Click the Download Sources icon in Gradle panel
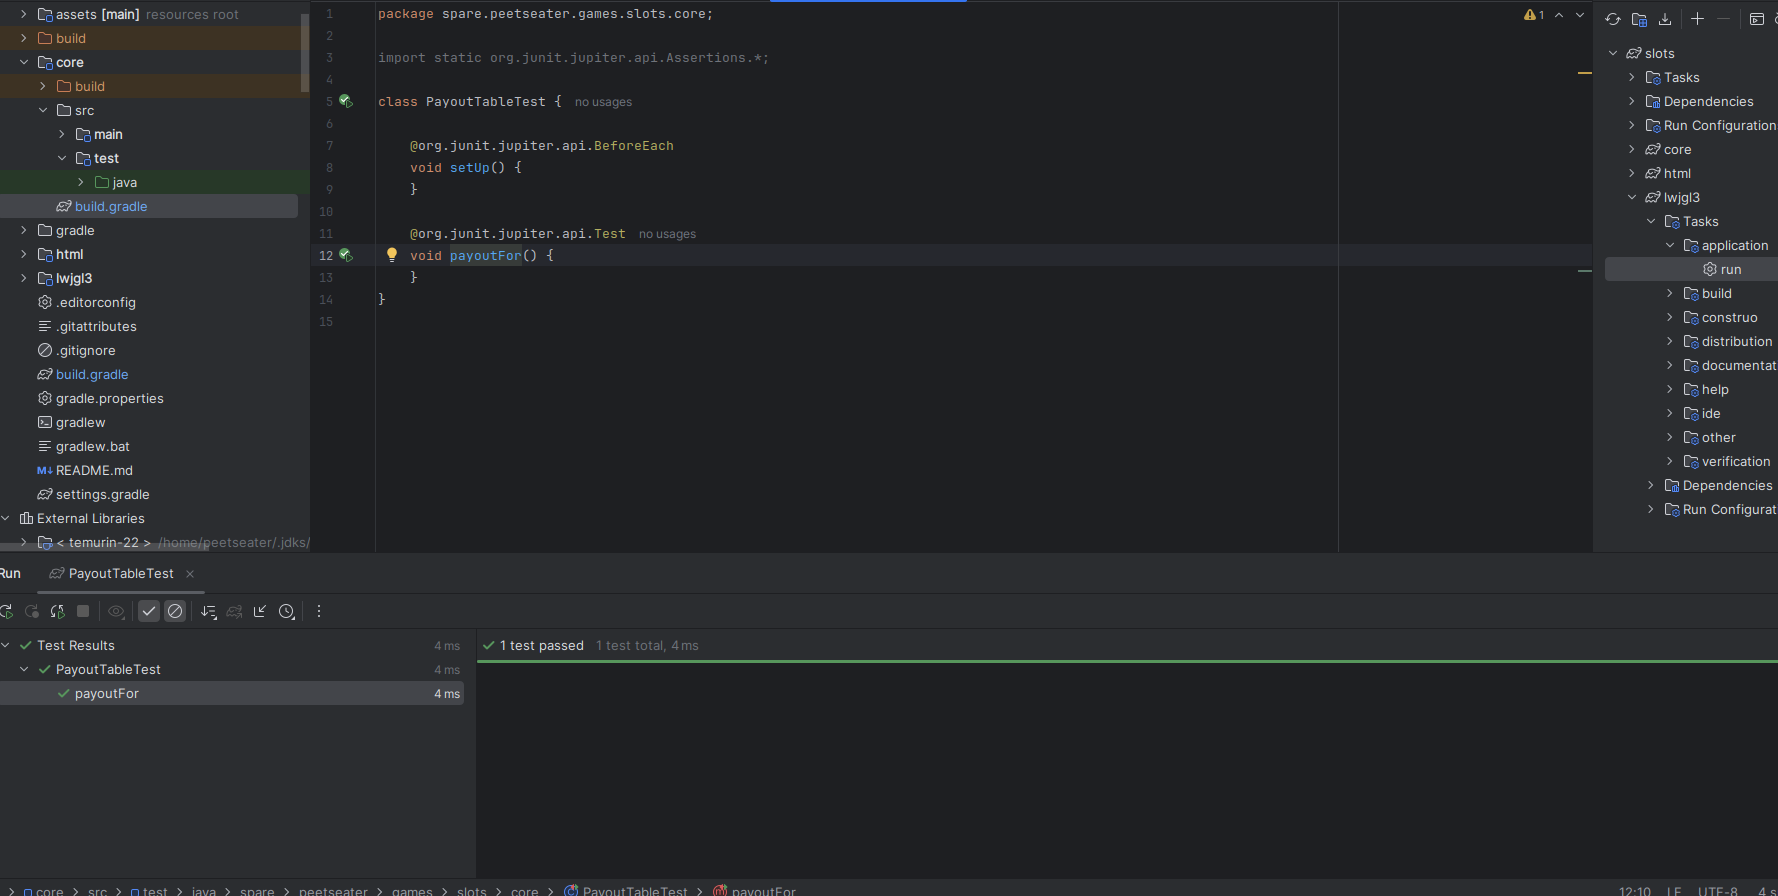This screenshot has height=896, width=1778. tap(1665, 19)
